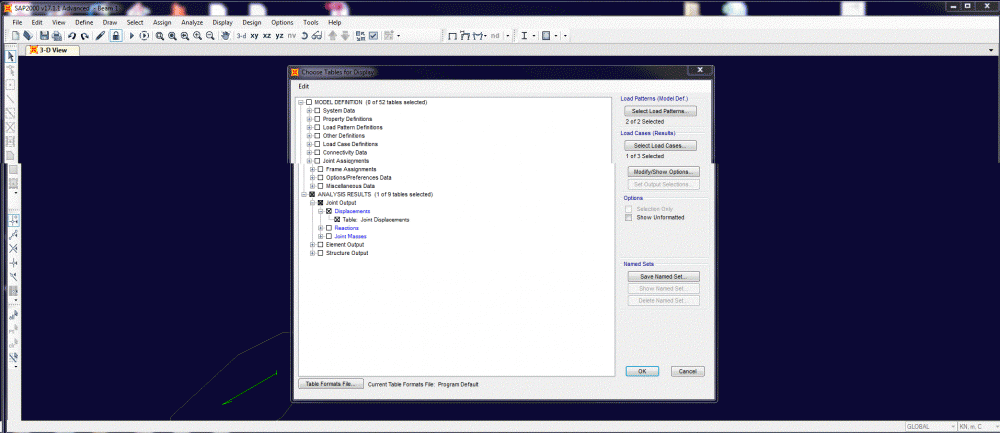Screen dimensions: 1000x433
Task: Check the MODEL DEFINITION checkbox
Action: tap(309, 103)
